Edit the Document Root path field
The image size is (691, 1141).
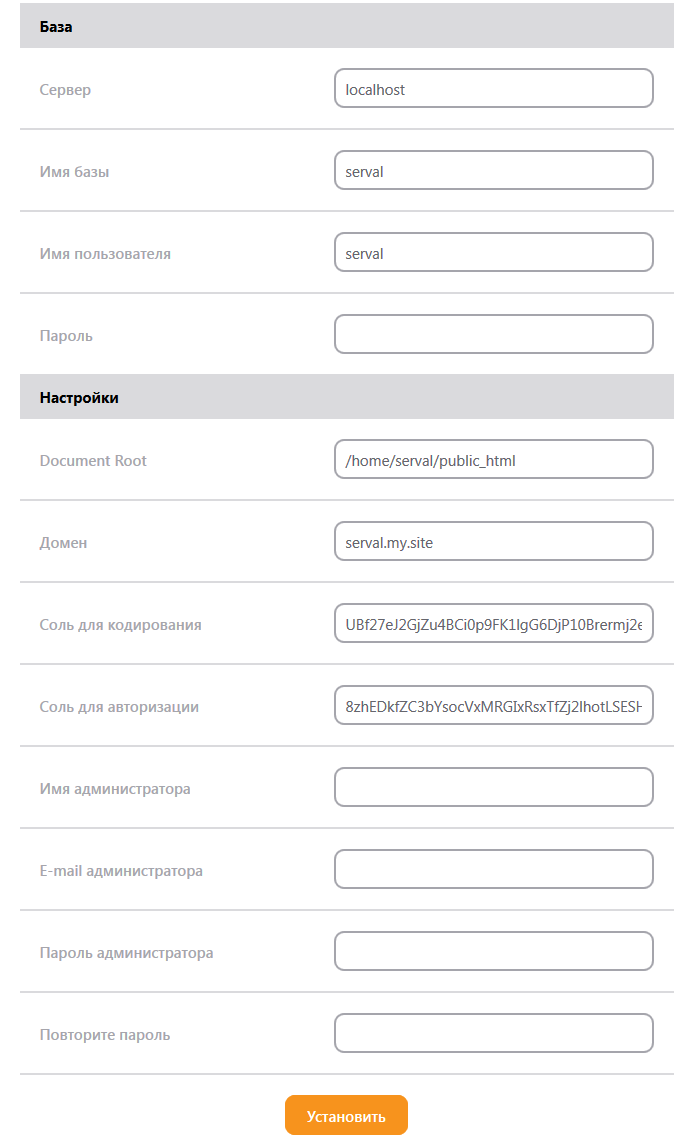click(x=494, y=459)
